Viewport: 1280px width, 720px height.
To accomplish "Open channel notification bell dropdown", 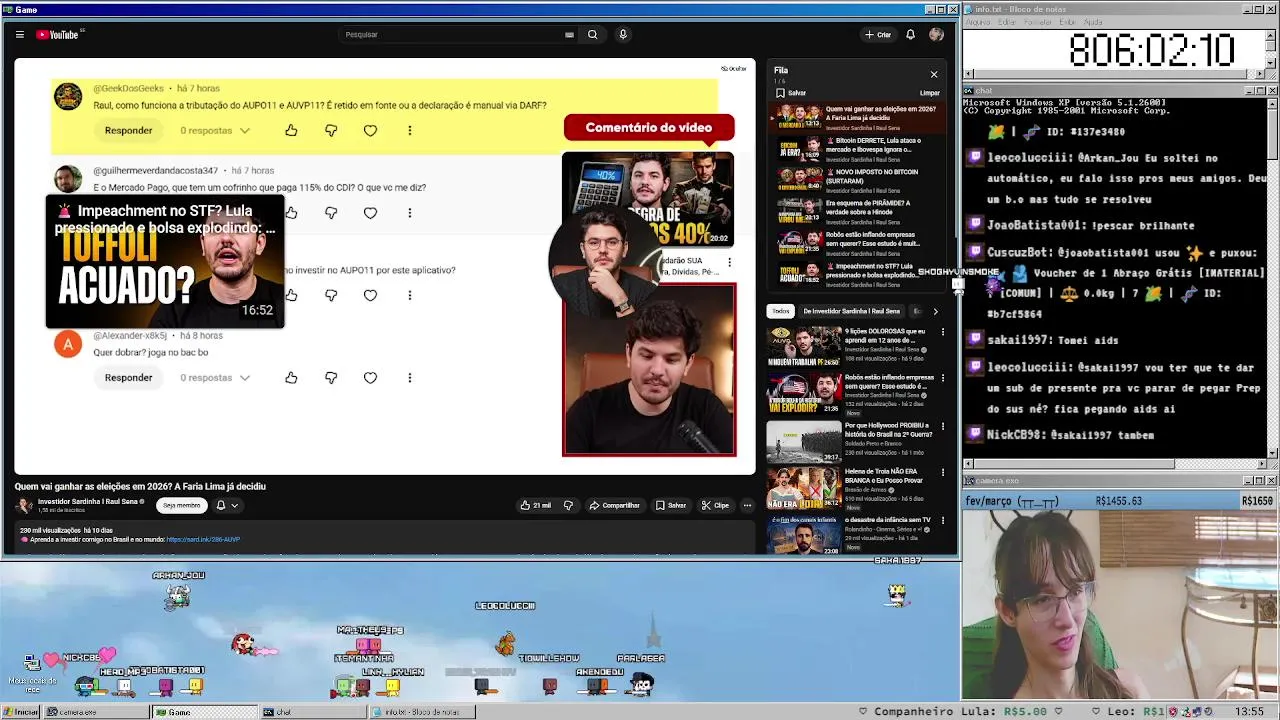I will click(x=227, y=505).
